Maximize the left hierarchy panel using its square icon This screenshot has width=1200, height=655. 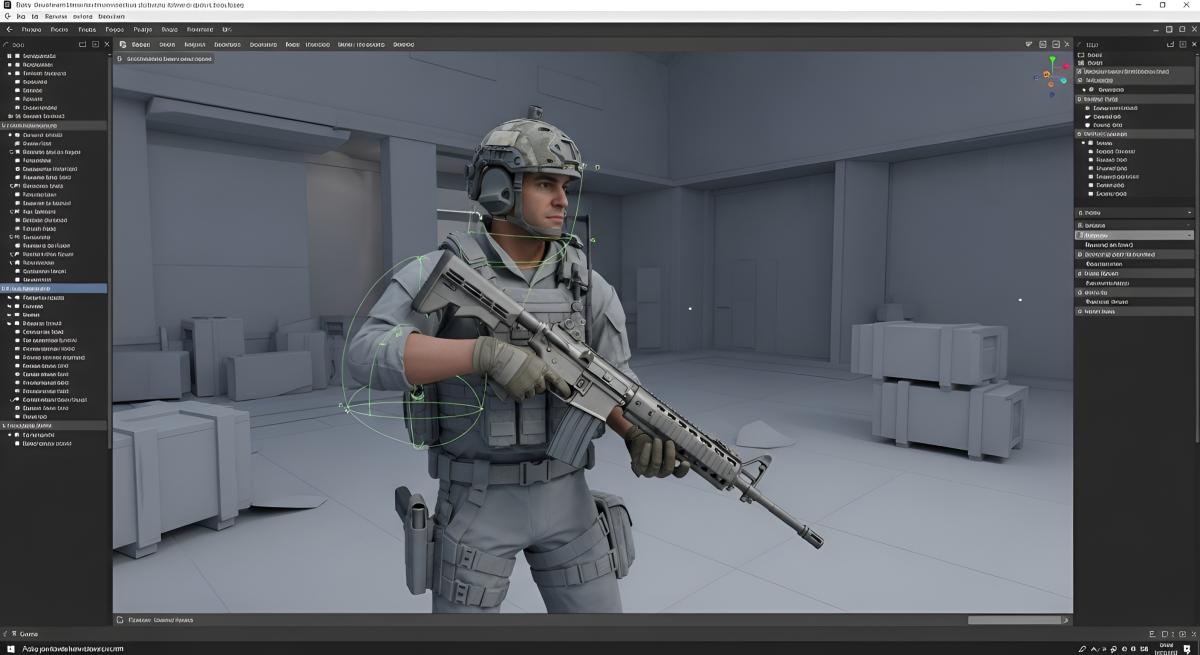(x=95, y=44)
